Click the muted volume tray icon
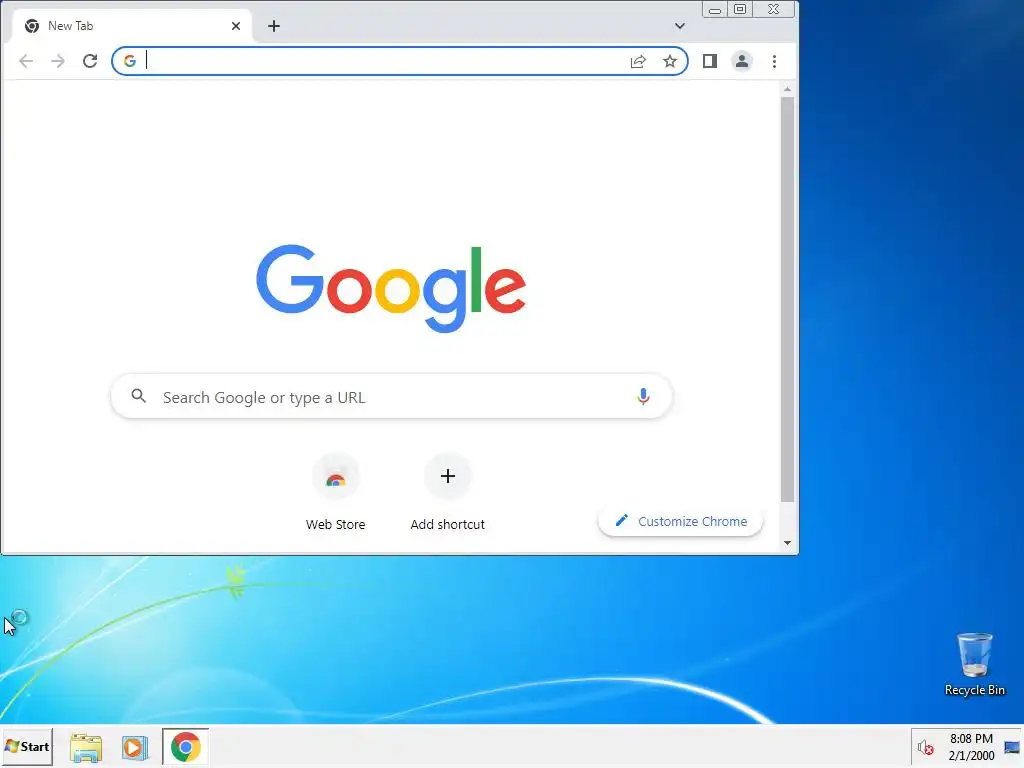This screenshot has width=1024, height=768. click(925, 747)
